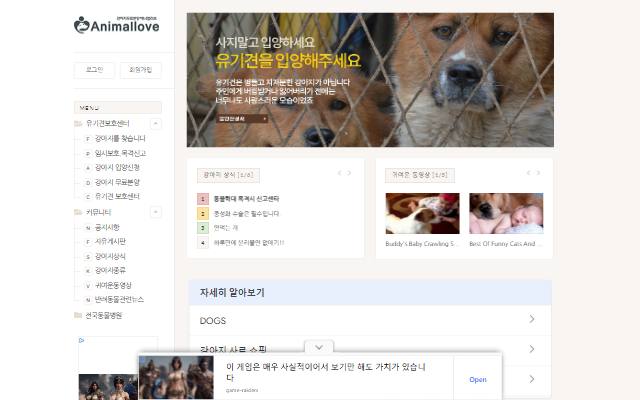Click the F badge next to 자유게시판

[x=88, y=242]
